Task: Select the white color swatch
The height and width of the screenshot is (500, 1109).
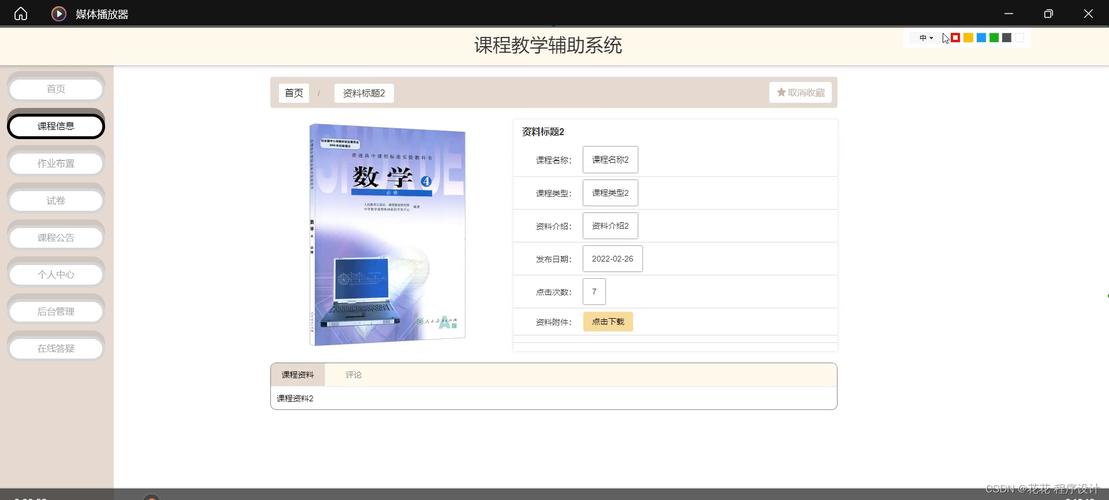Action: click(x=1019, y=37)
